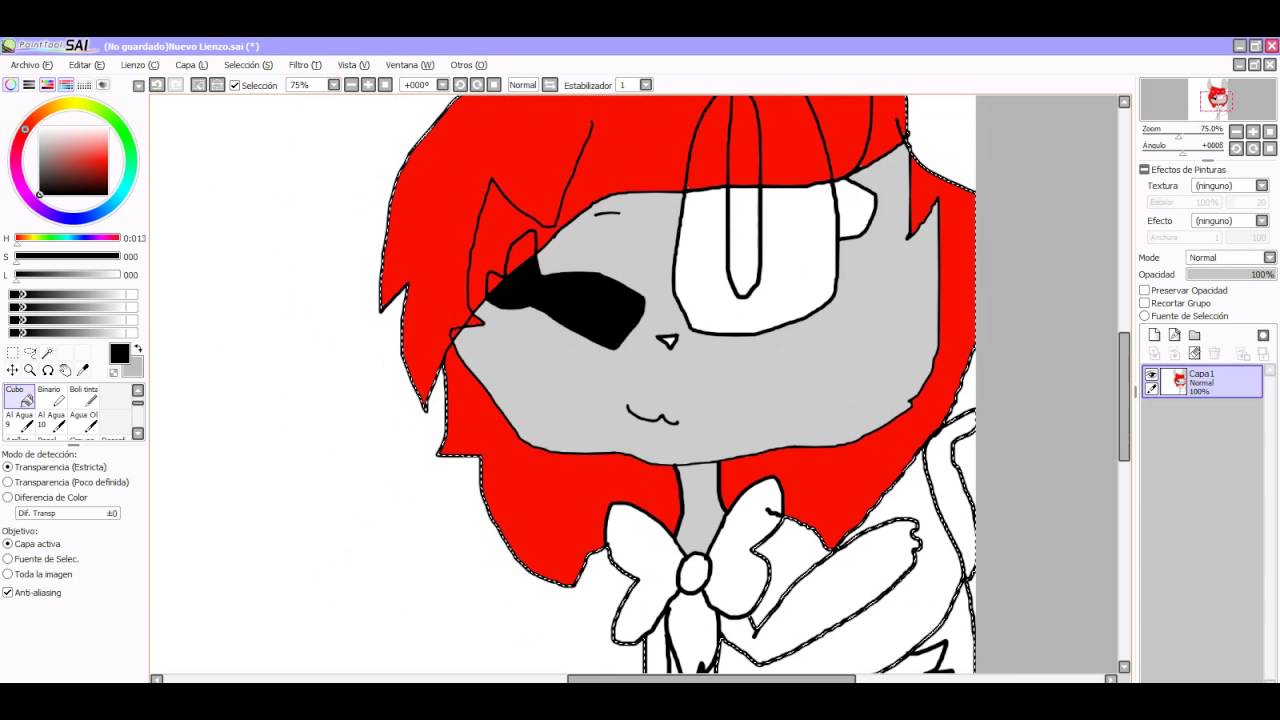Choose the Boli tinta ink pen
The width and height of the screenshot is (1280, 720).
click(x=83, y=396)
